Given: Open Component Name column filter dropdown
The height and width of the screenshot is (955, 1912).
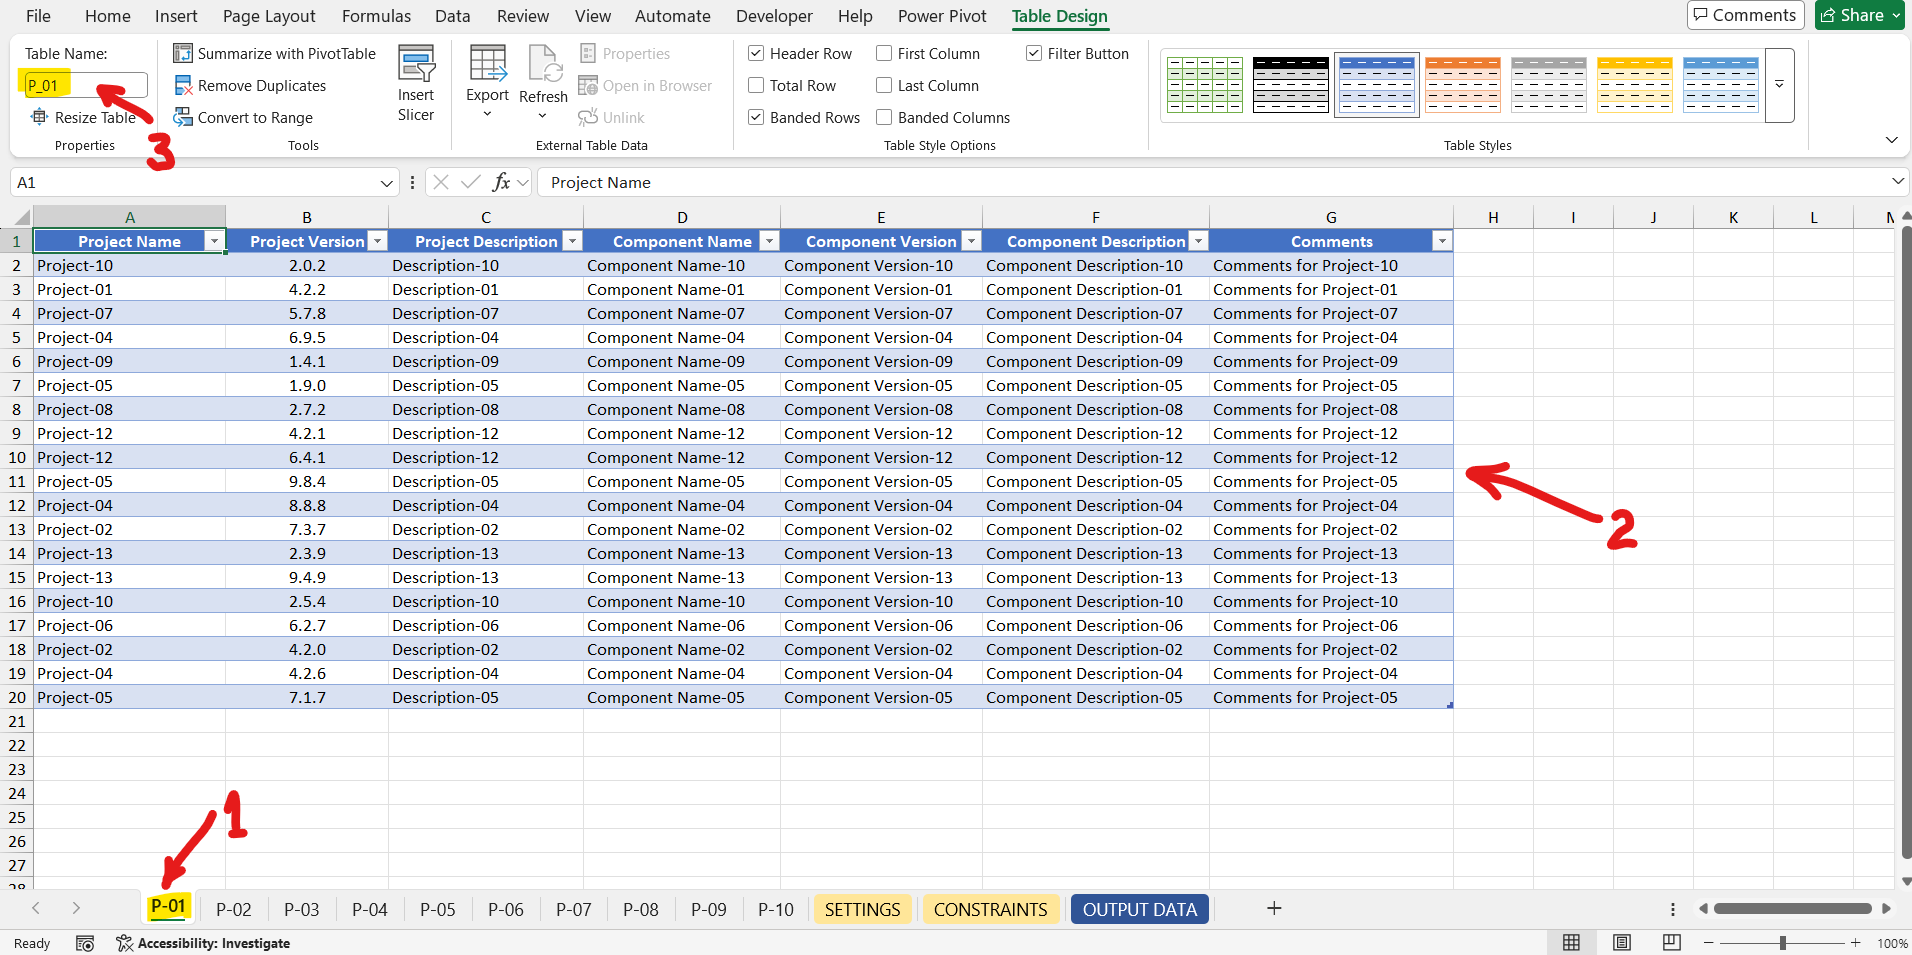Looking at the screenshot, I should [769, 241].
